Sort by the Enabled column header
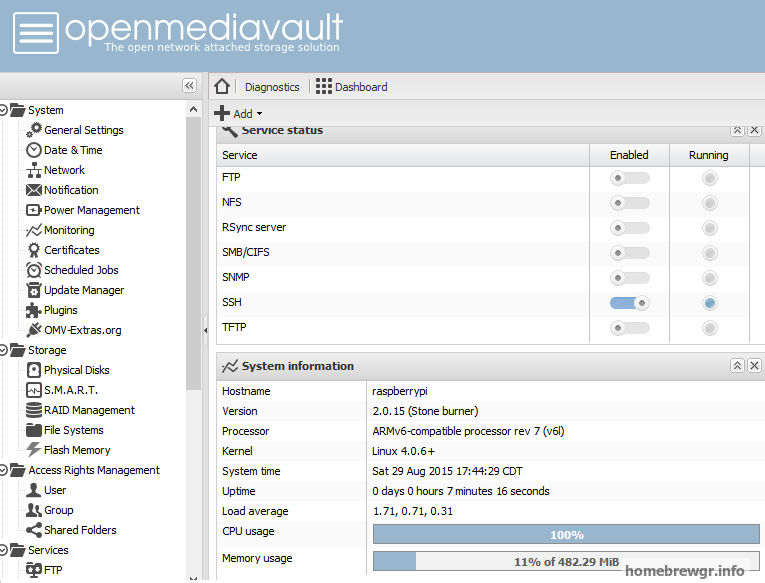The height and width of the screenshot is (583, 765). 629,155
